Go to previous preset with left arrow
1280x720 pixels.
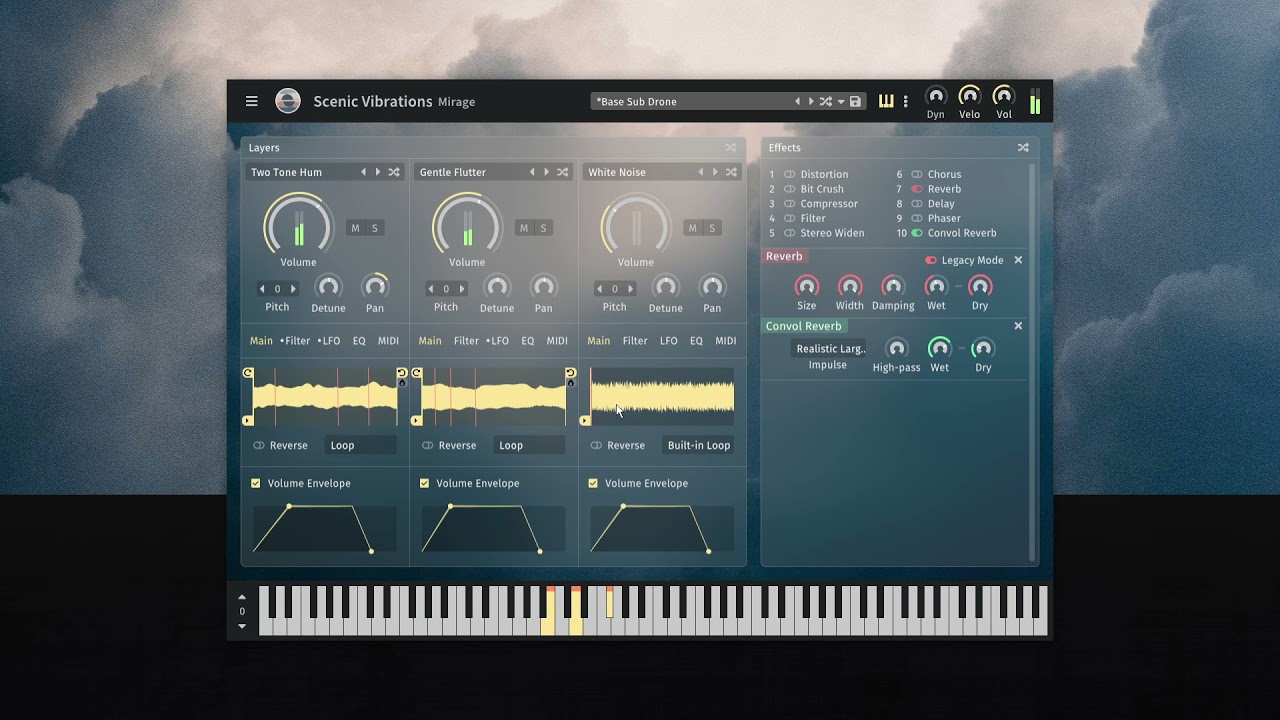(797, 101)
